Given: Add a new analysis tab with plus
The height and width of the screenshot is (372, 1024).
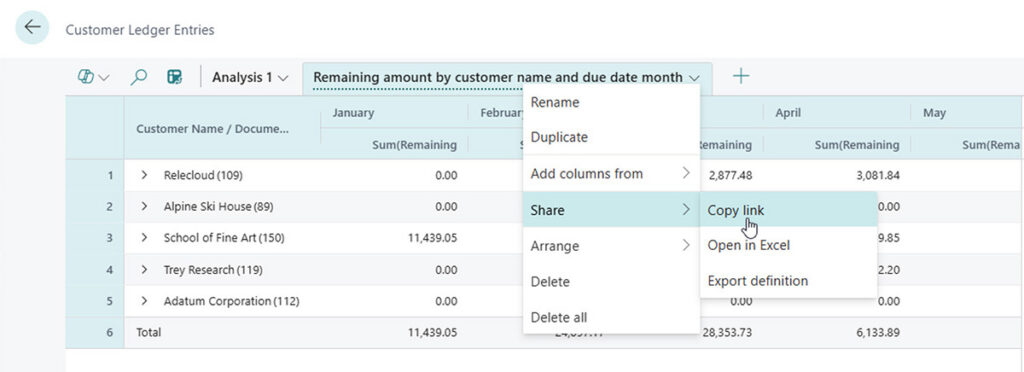Looking at the screenshot, I should coord(741,76).
